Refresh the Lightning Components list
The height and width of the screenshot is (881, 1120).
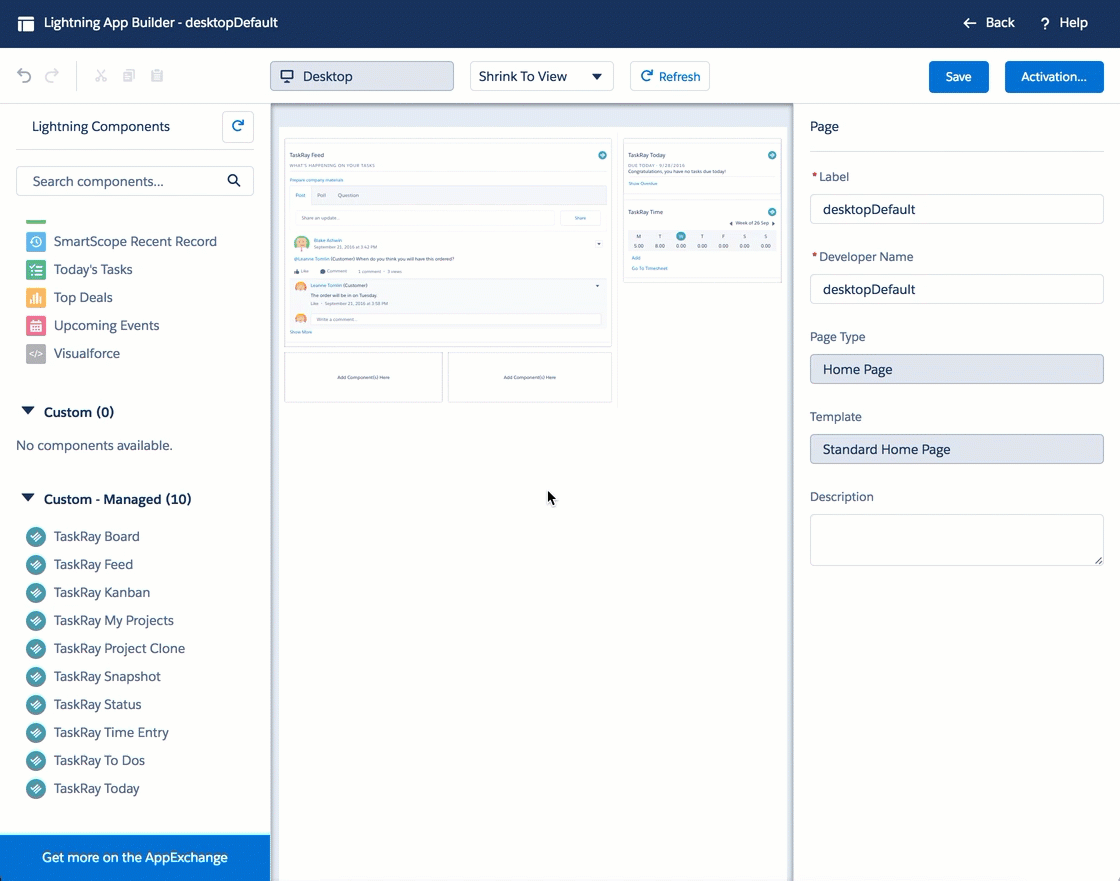pos(238,126)
